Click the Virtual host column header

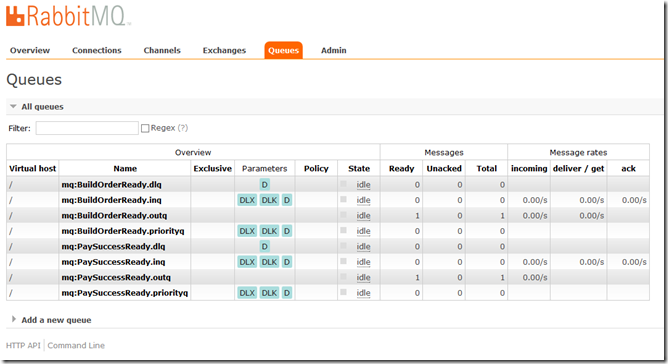(x=32, y=168)
